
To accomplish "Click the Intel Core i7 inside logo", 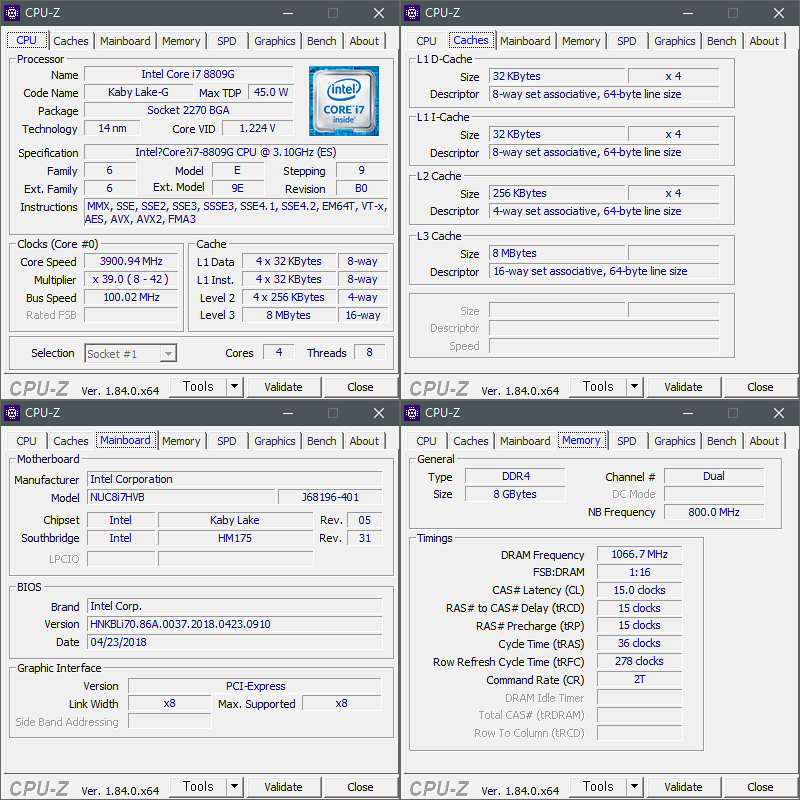I will [343, 101].
